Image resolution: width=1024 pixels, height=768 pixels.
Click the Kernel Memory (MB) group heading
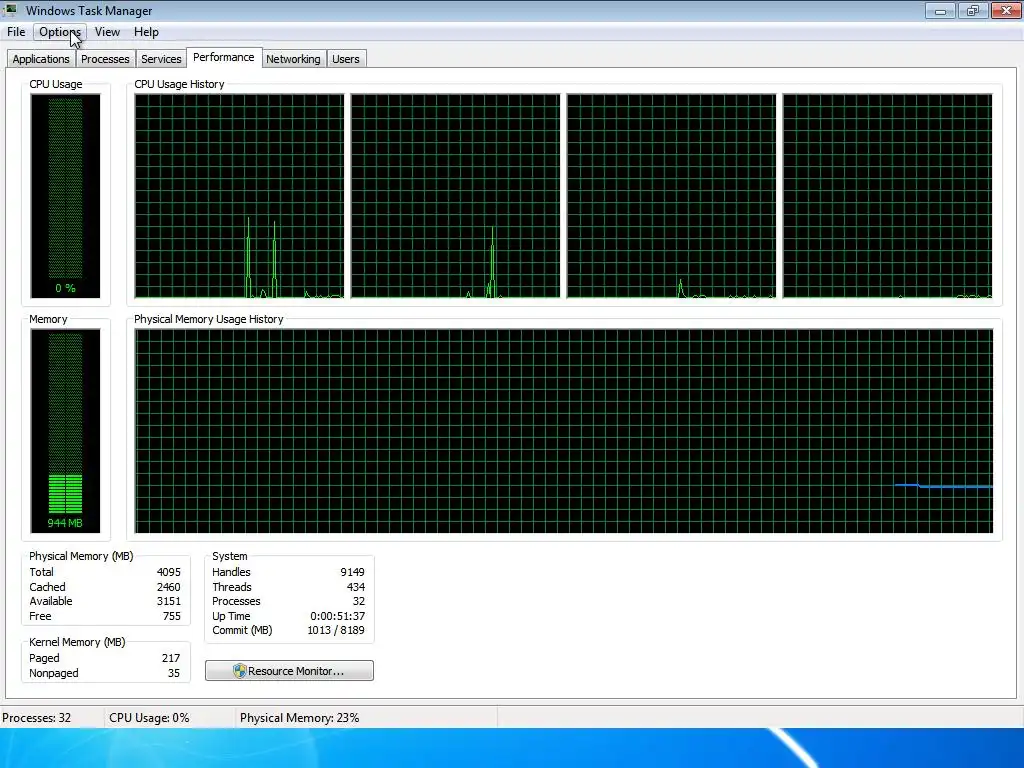click(77, 643)
